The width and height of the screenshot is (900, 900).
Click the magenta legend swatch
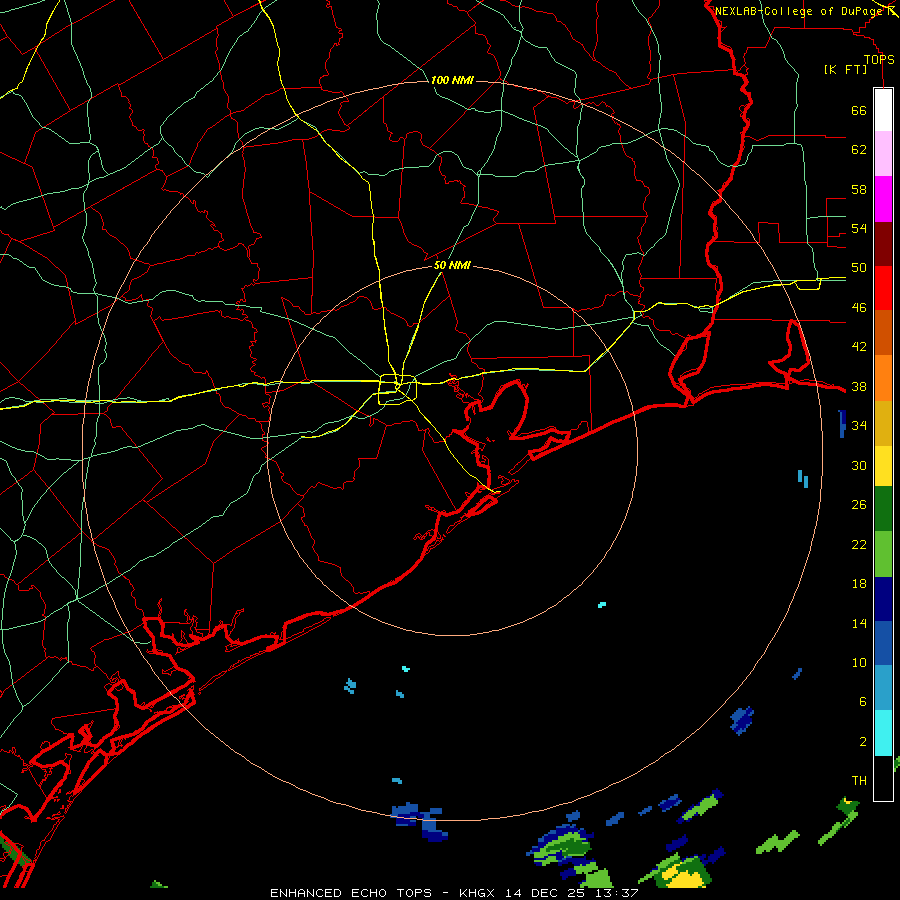(883, 199)
